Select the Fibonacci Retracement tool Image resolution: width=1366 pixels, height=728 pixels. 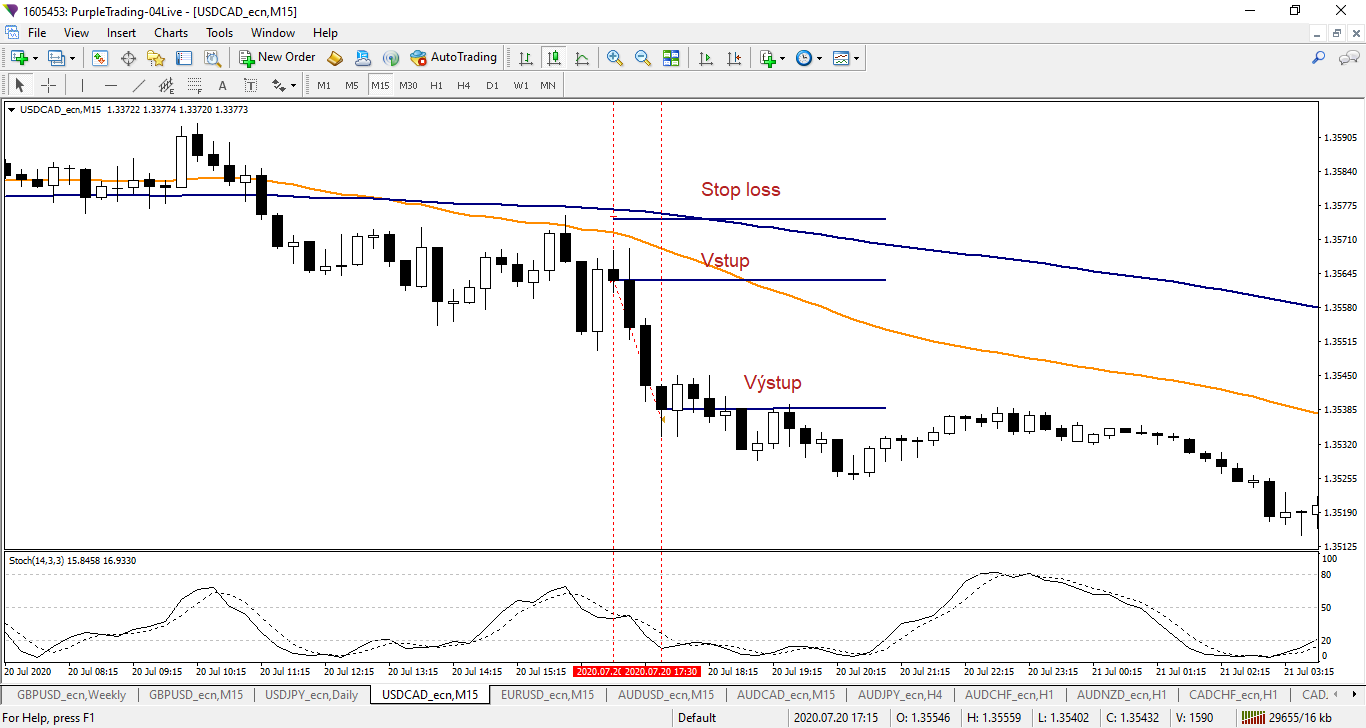pyautogui.click(x=195, y=85)
